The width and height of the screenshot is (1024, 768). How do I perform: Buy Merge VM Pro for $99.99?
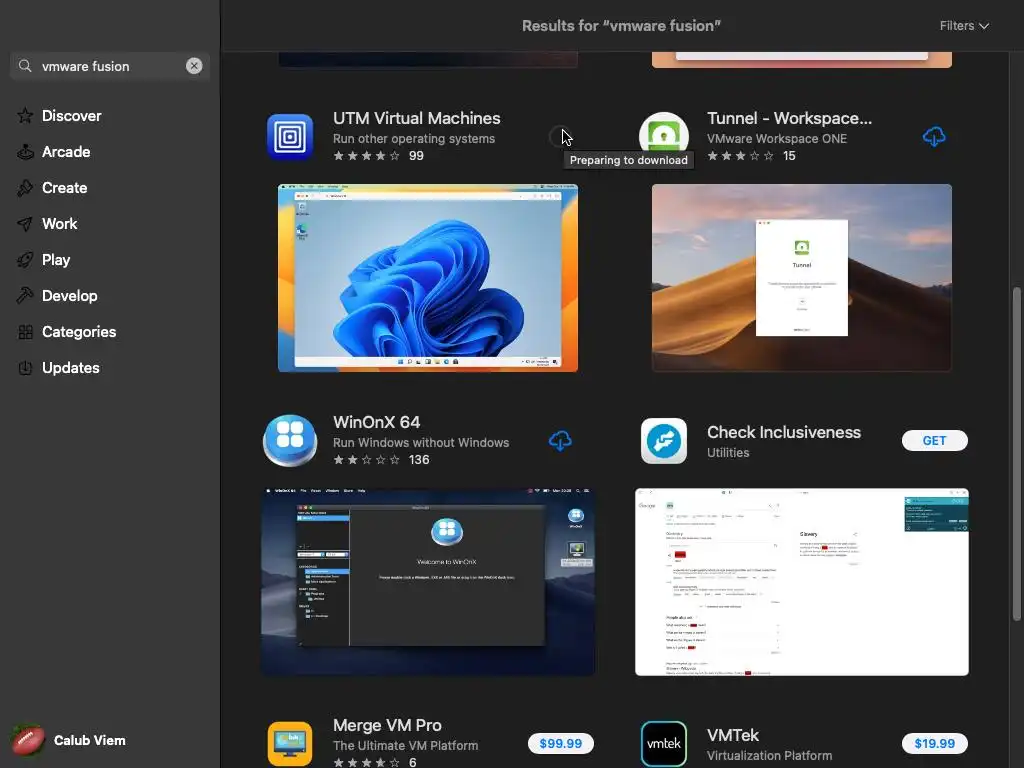(560, 743)
